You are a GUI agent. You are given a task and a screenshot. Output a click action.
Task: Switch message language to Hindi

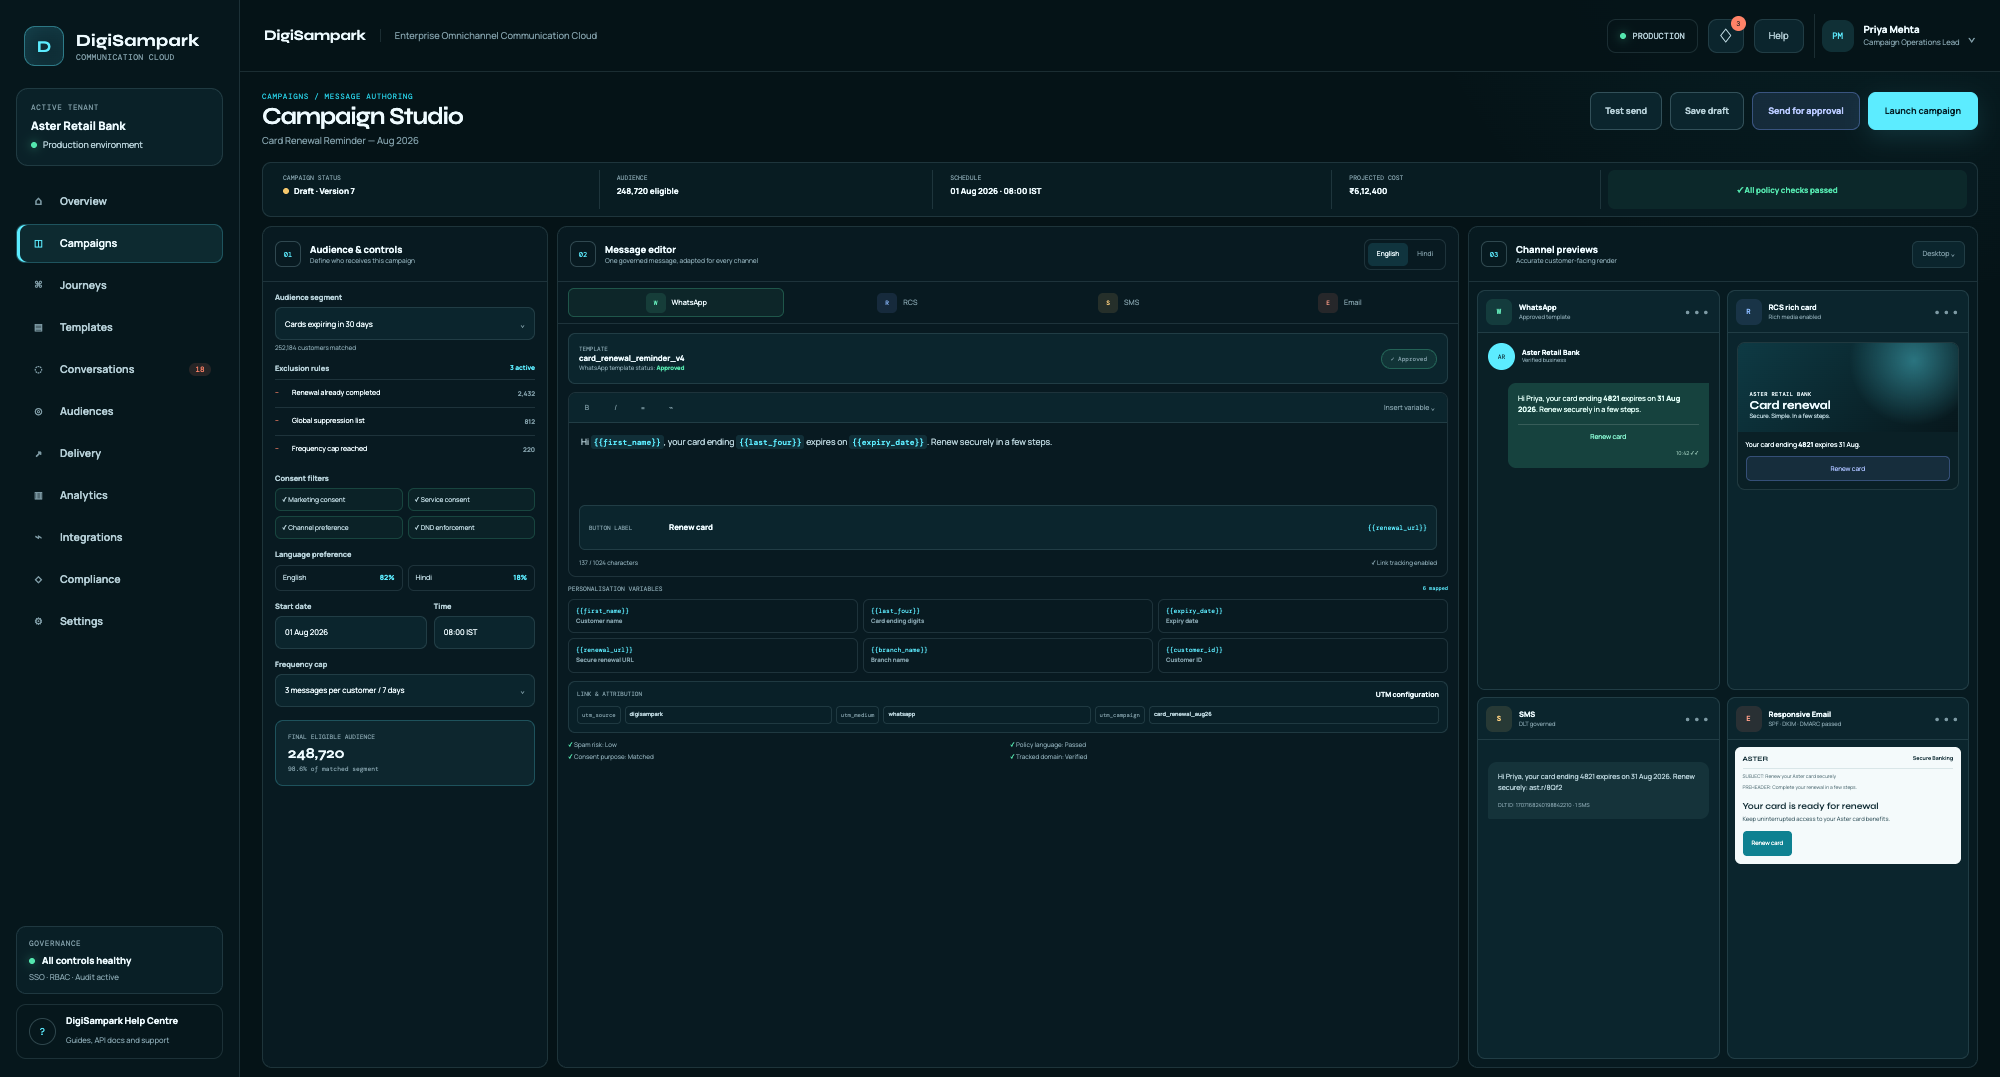pos(1425,254)
